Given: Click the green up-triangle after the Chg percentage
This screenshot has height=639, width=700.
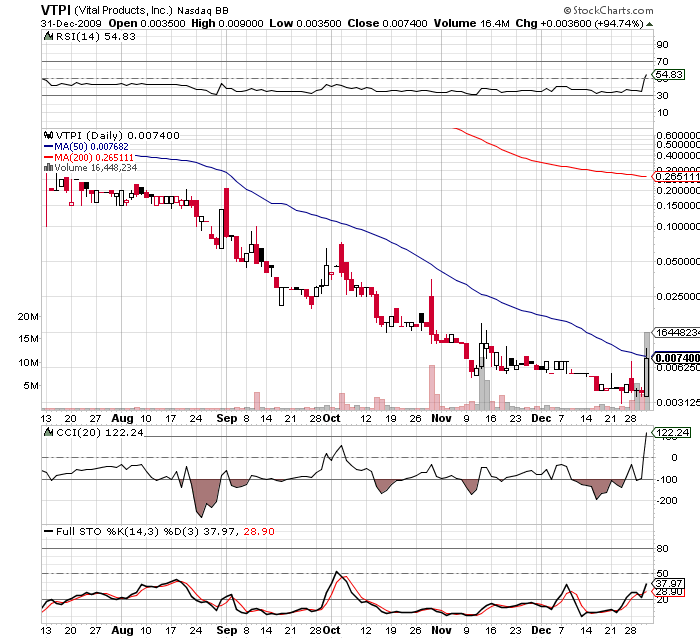Looking at the screenshot, I should tap(649, 24).
